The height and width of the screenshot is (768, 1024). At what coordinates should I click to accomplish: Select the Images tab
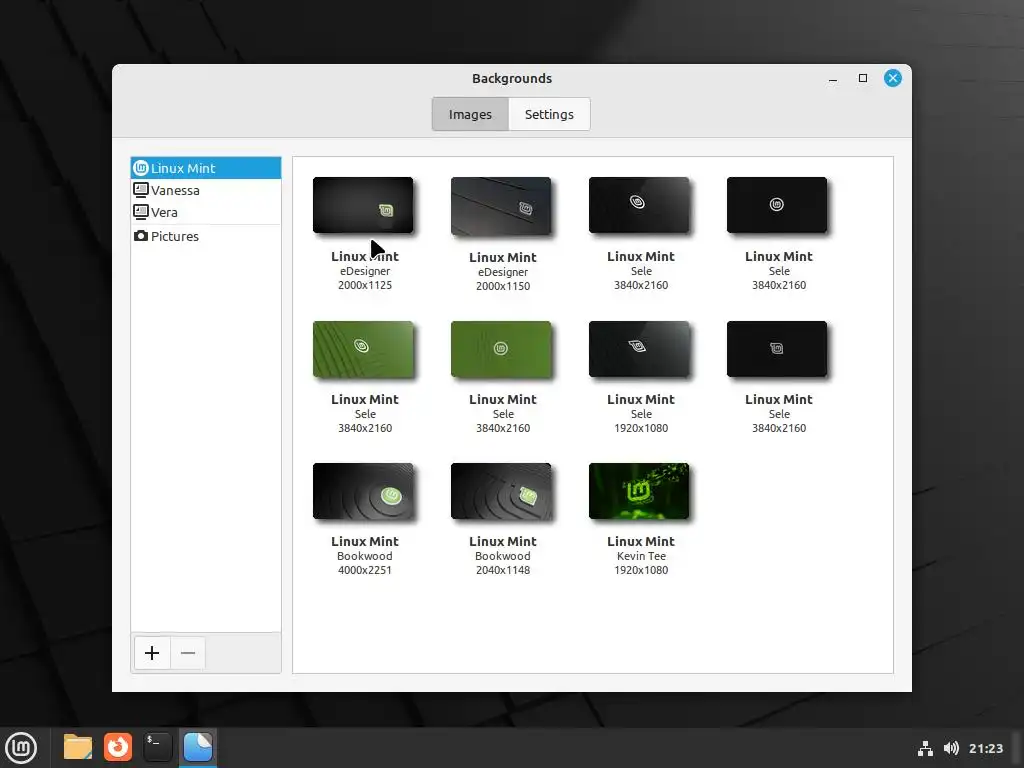point(470,114)
